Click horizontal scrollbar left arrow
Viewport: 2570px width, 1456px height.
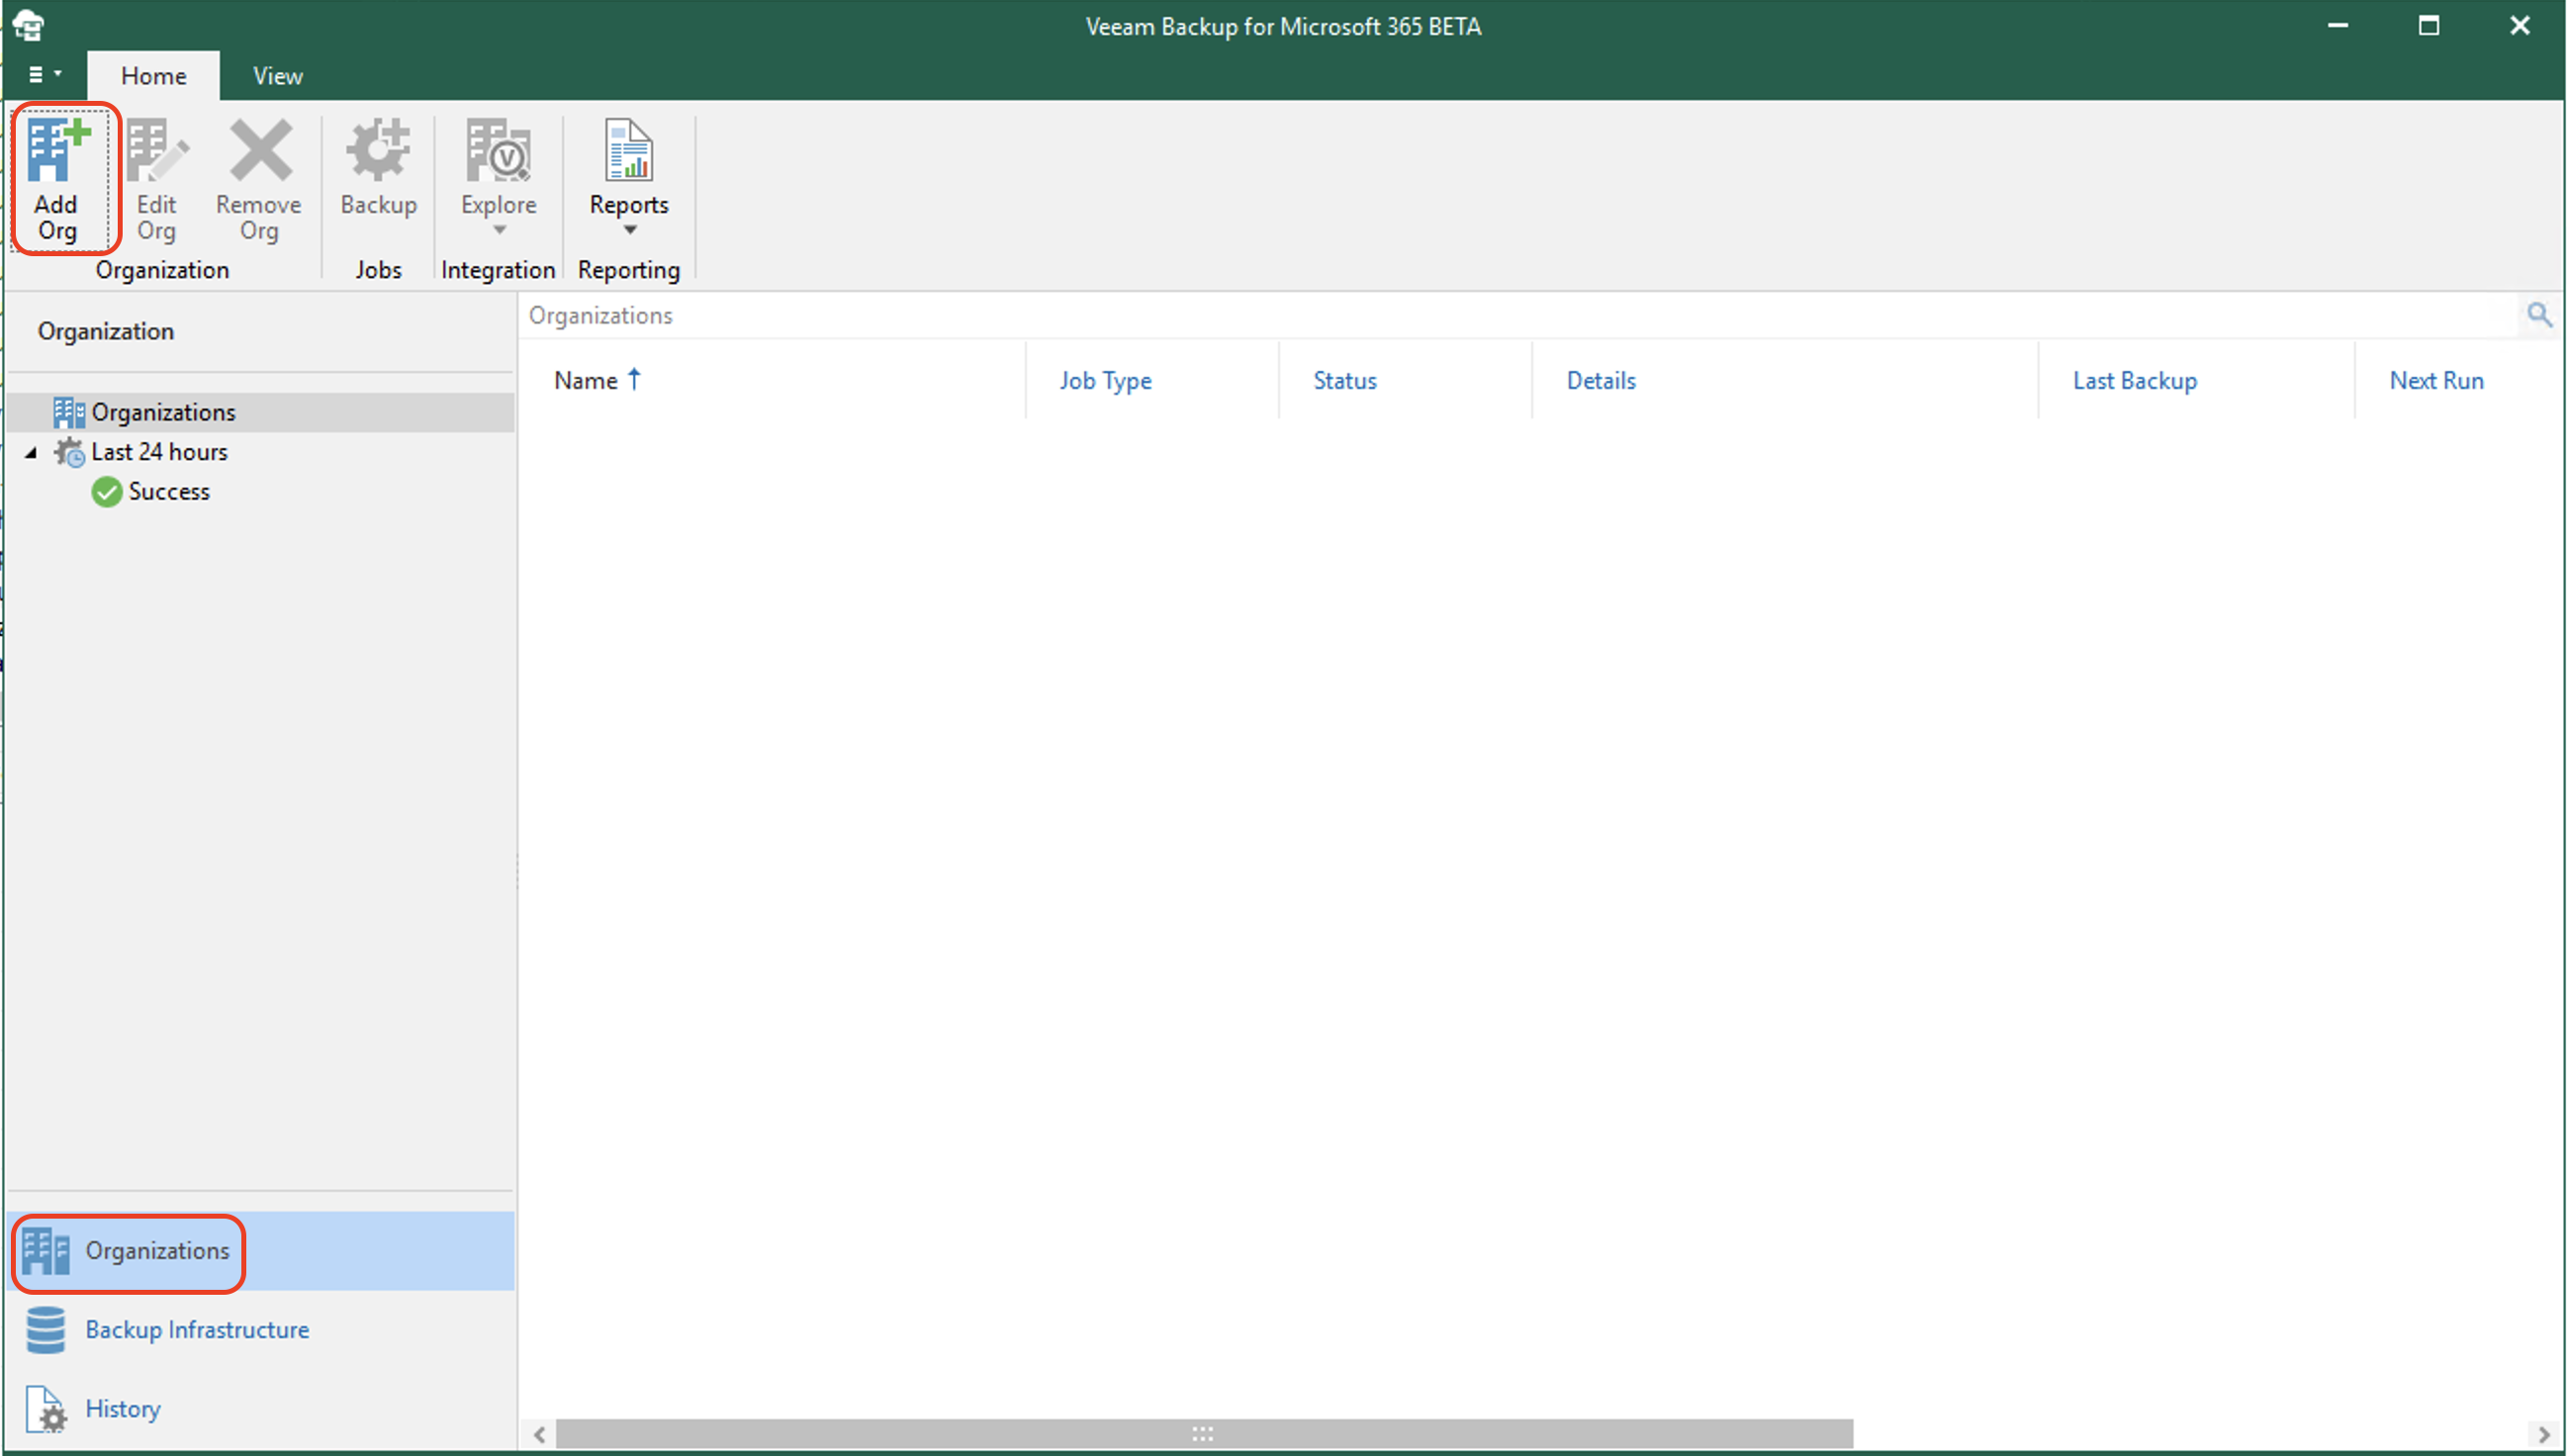540,1435
